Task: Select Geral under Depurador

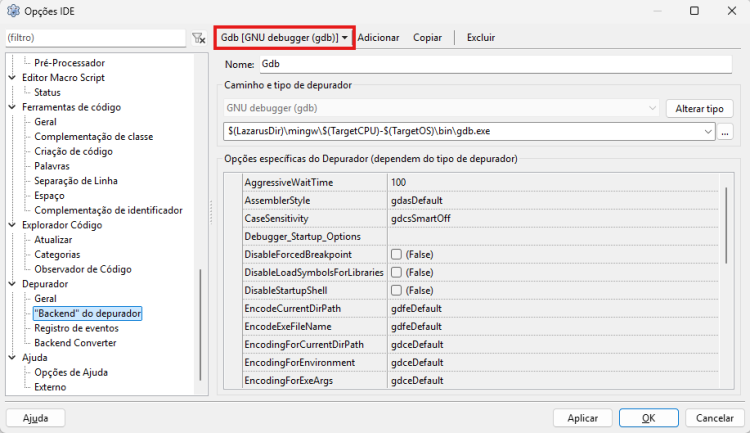Action: tap(45, 299)
